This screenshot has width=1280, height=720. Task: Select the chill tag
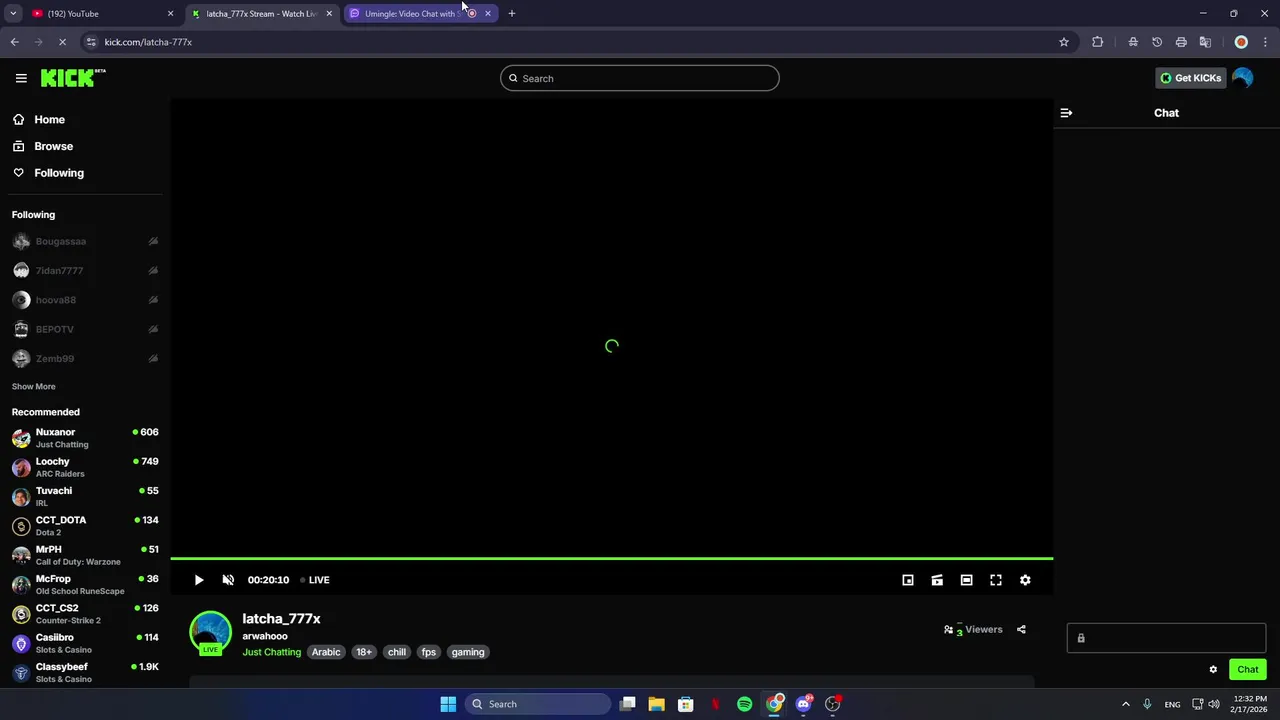[397, 652]
